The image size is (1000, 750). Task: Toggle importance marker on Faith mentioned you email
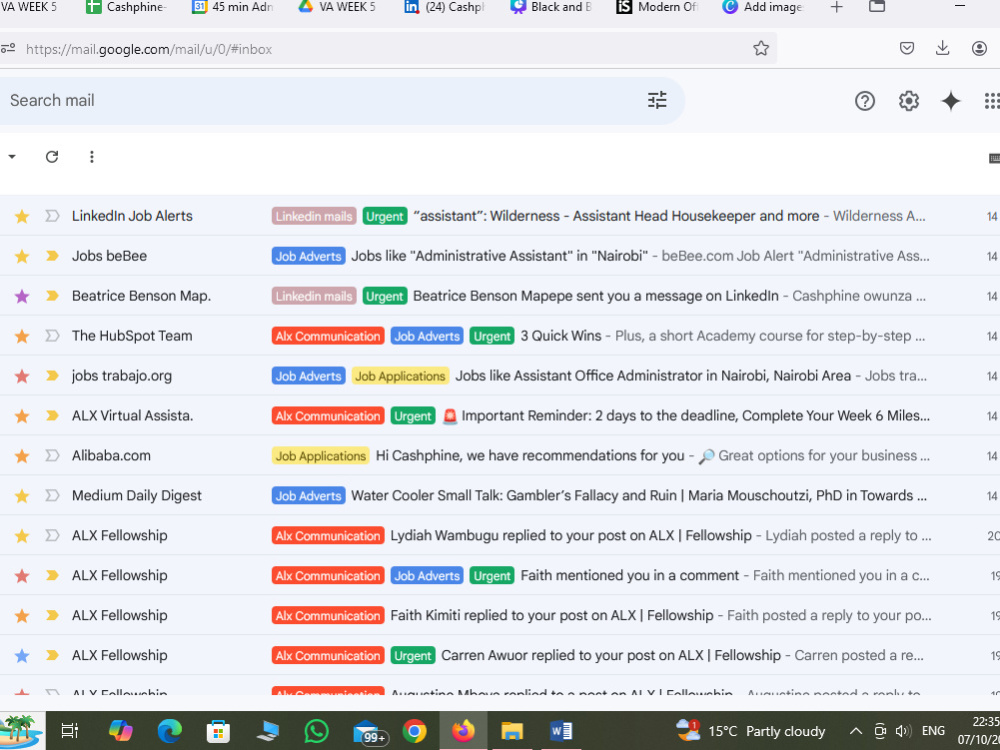pyautogui.click(x=52, y=575)
